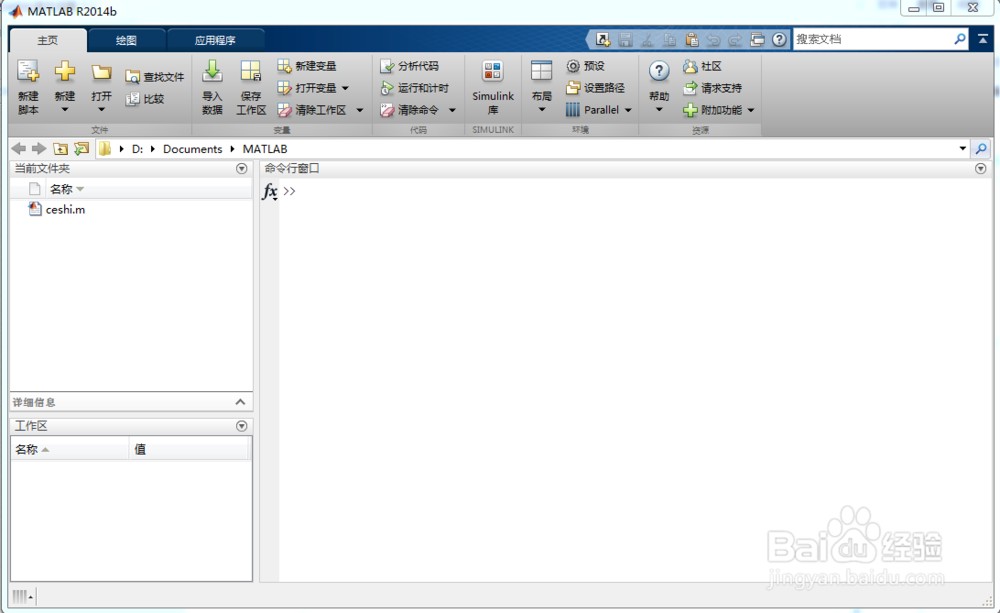Image resolution: width=1000 pixels, height=613 pixels.
Task: Click the MATLAB path segment
Action: tap(265, 149)
